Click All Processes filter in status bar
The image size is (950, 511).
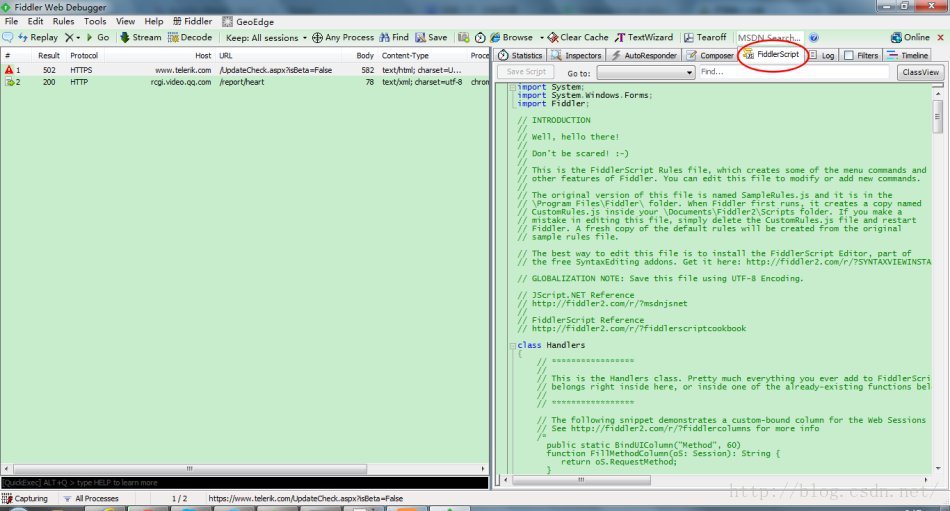pos(91,498)
